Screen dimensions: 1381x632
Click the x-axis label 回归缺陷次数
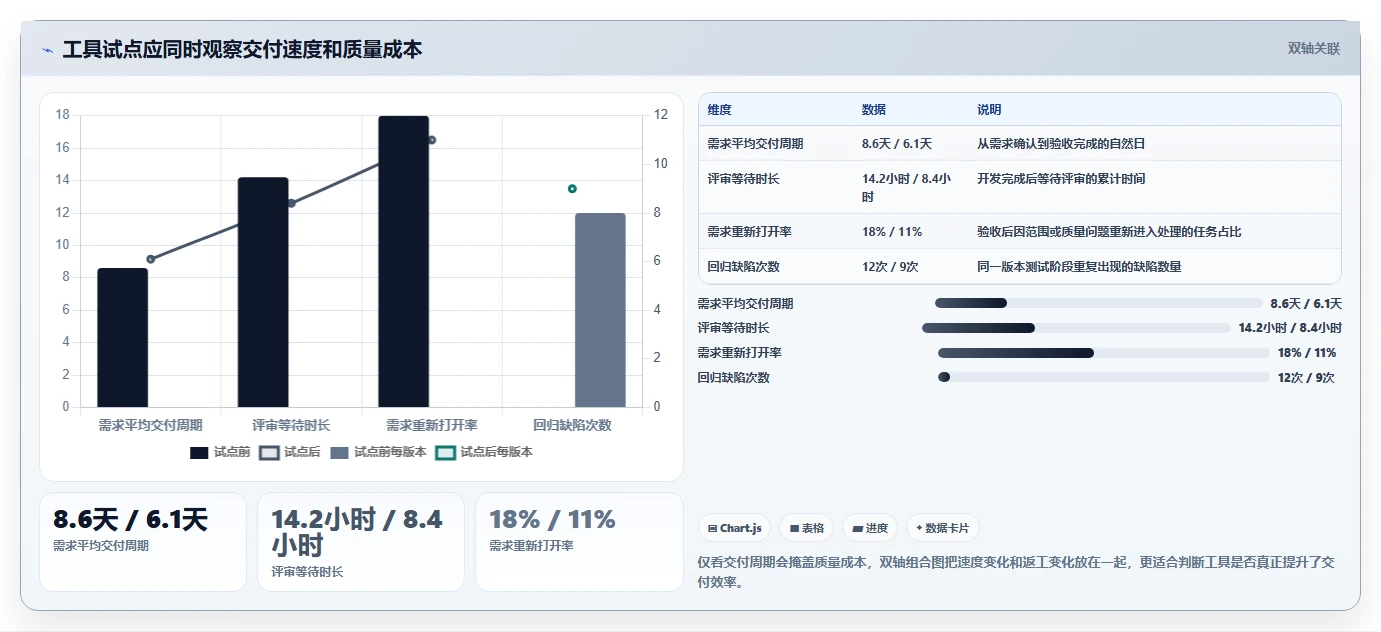[572, 425]
